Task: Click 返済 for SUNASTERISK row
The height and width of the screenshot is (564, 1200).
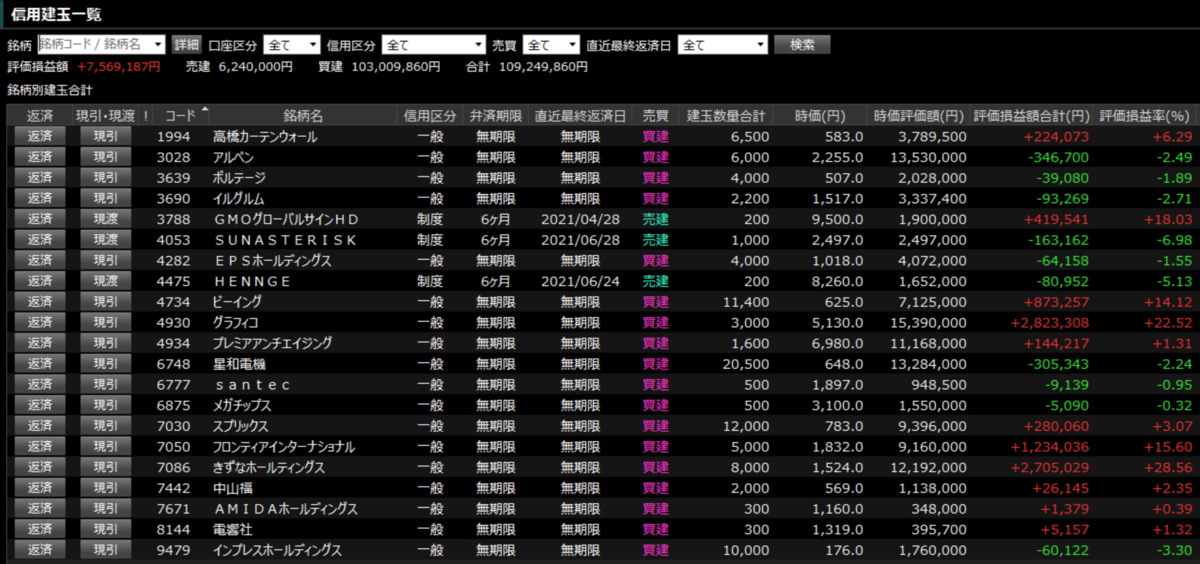Action: (40, 240)
